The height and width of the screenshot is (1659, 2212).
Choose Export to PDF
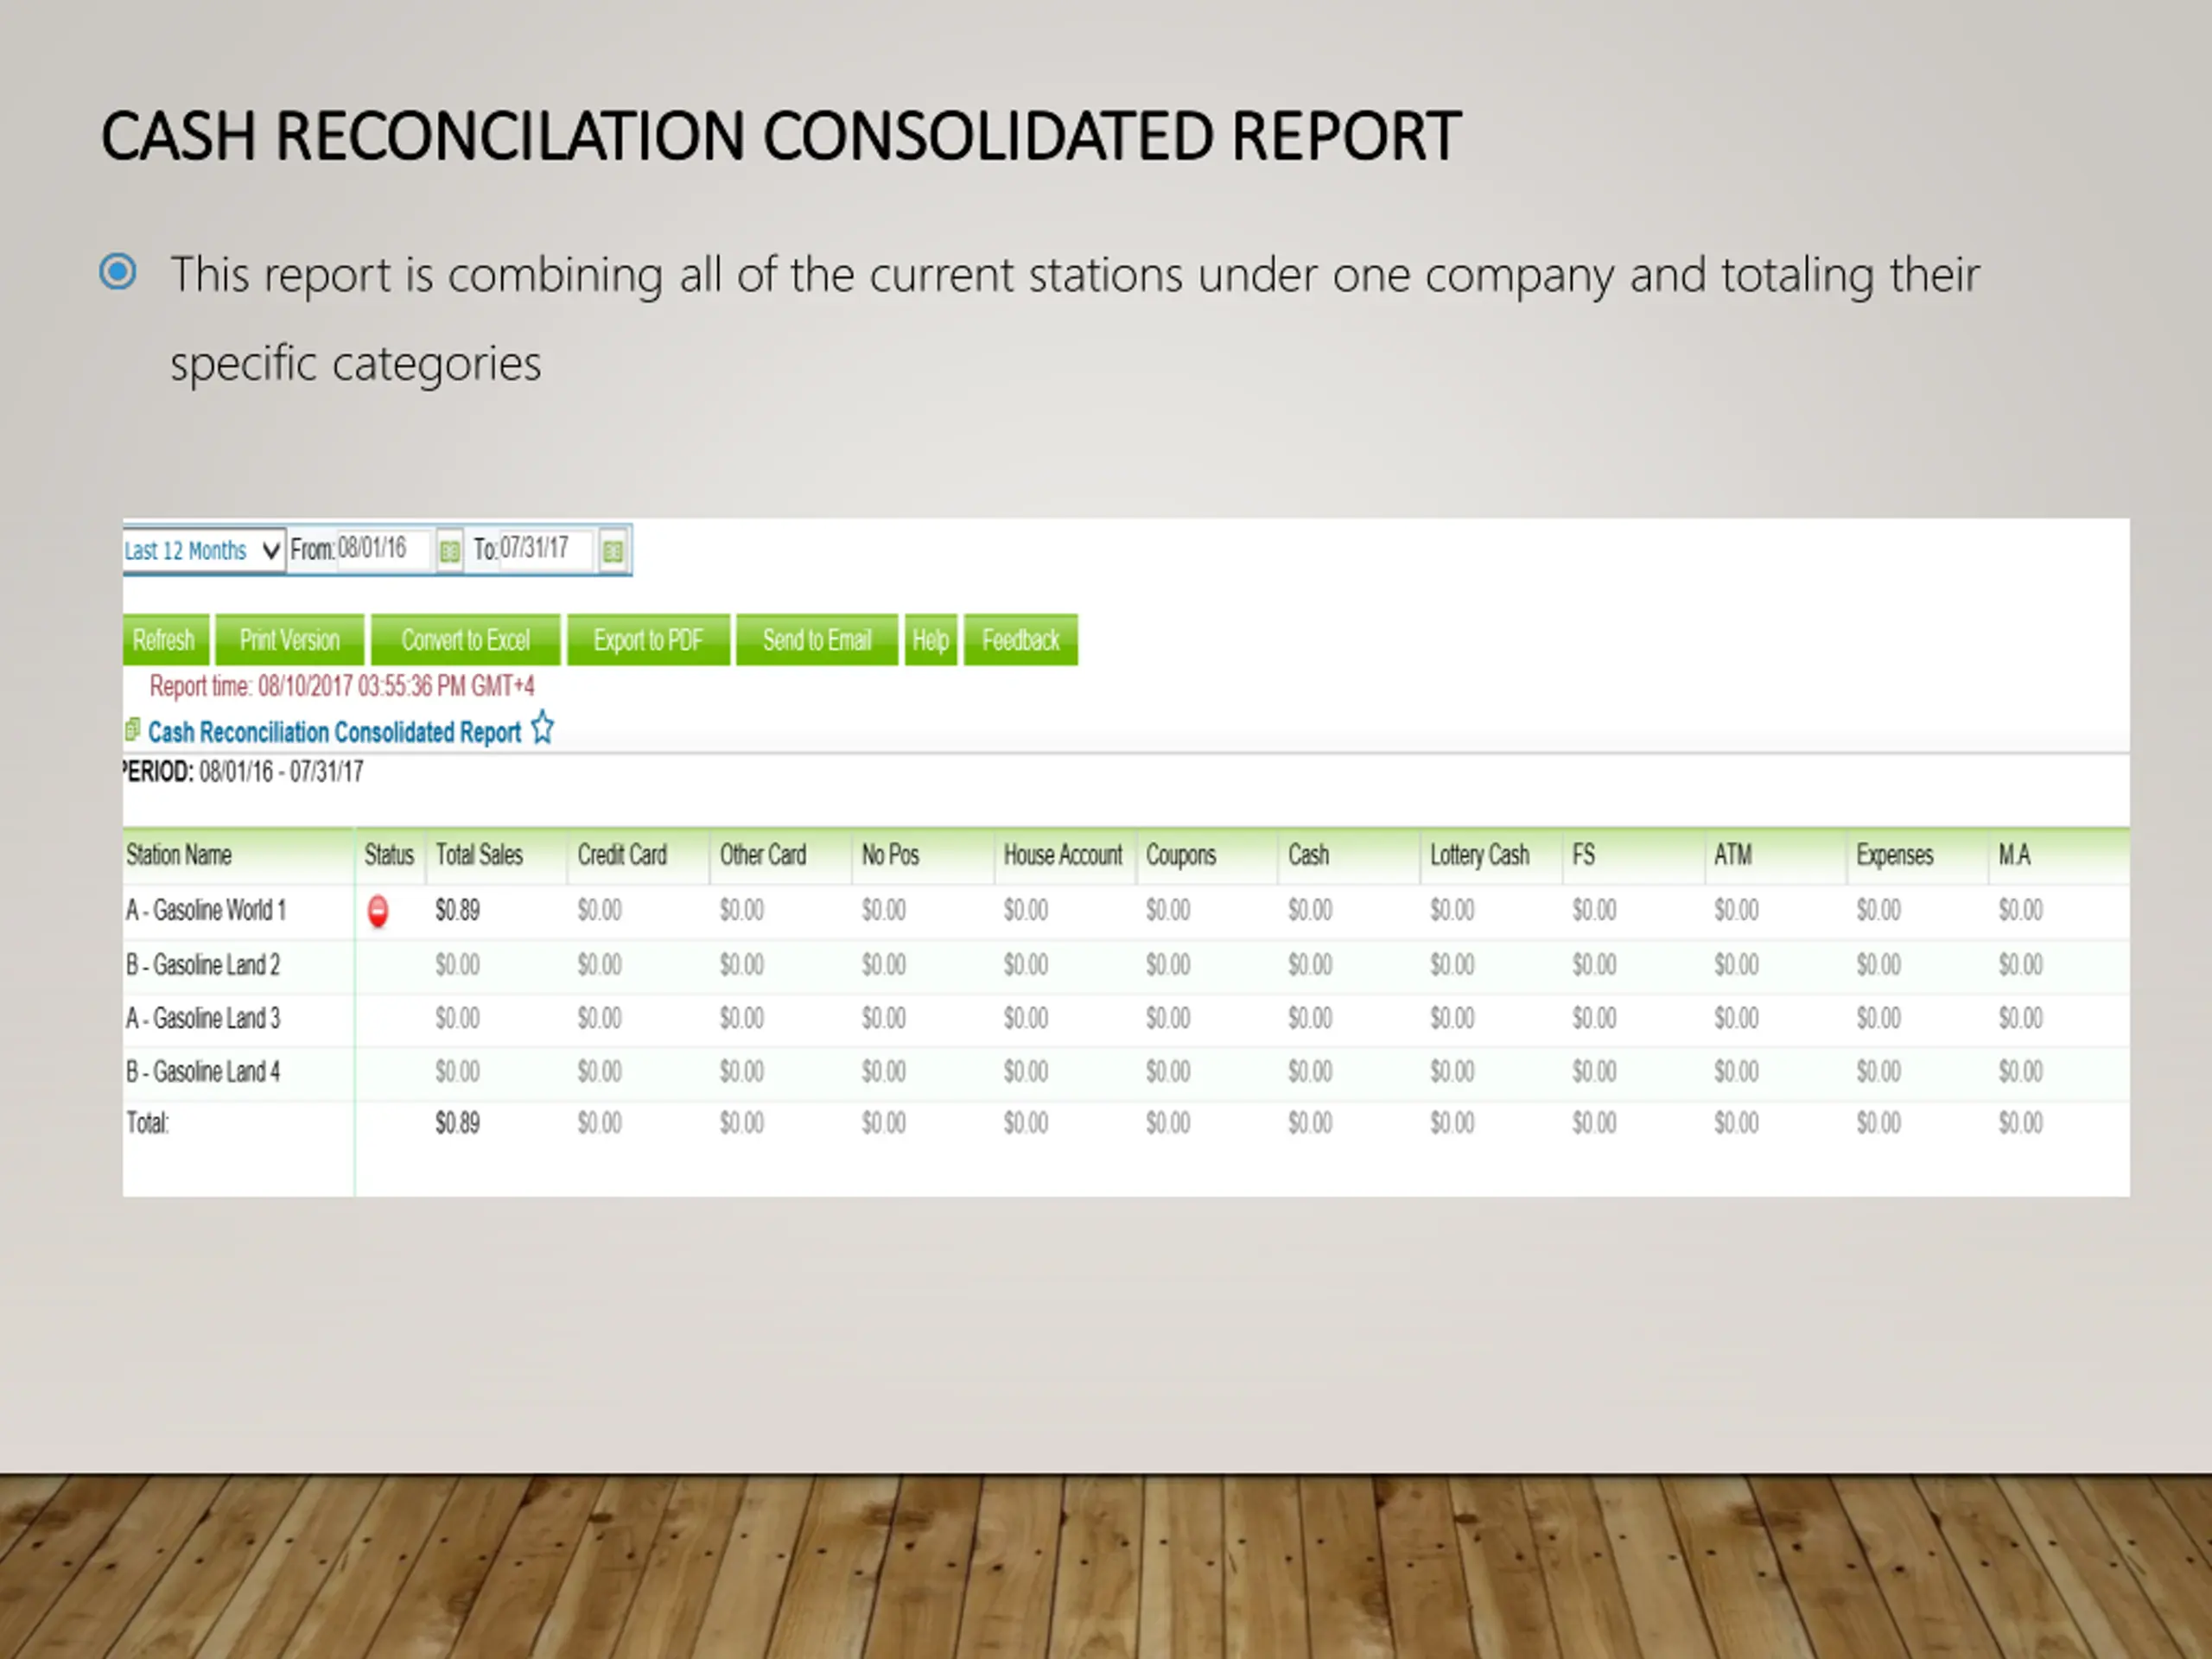(x=649, y=640)
